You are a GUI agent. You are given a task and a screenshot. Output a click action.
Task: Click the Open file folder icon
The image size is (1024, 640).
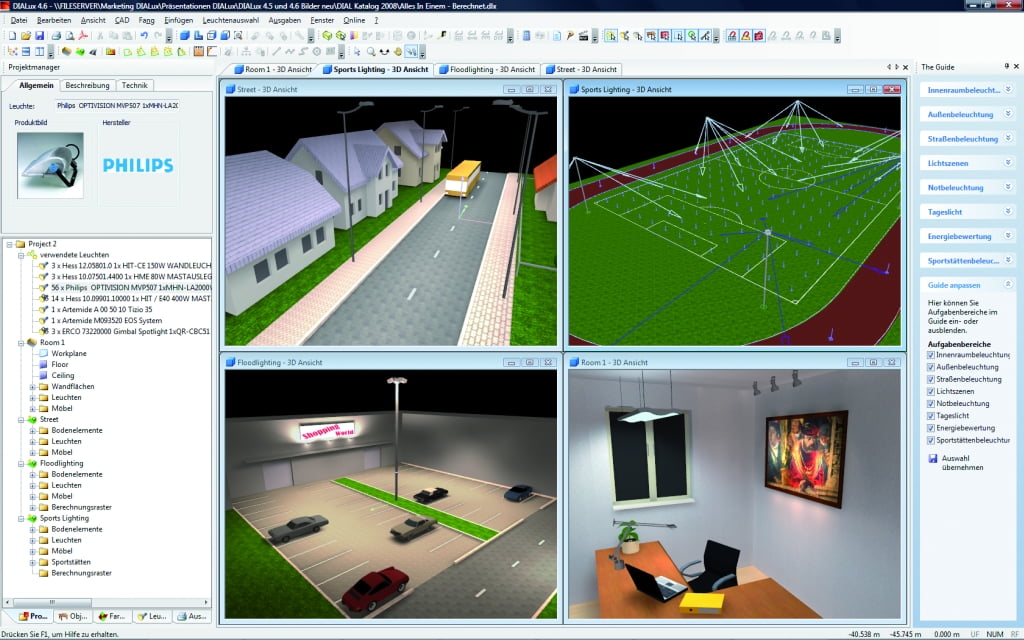coord(26,36)
